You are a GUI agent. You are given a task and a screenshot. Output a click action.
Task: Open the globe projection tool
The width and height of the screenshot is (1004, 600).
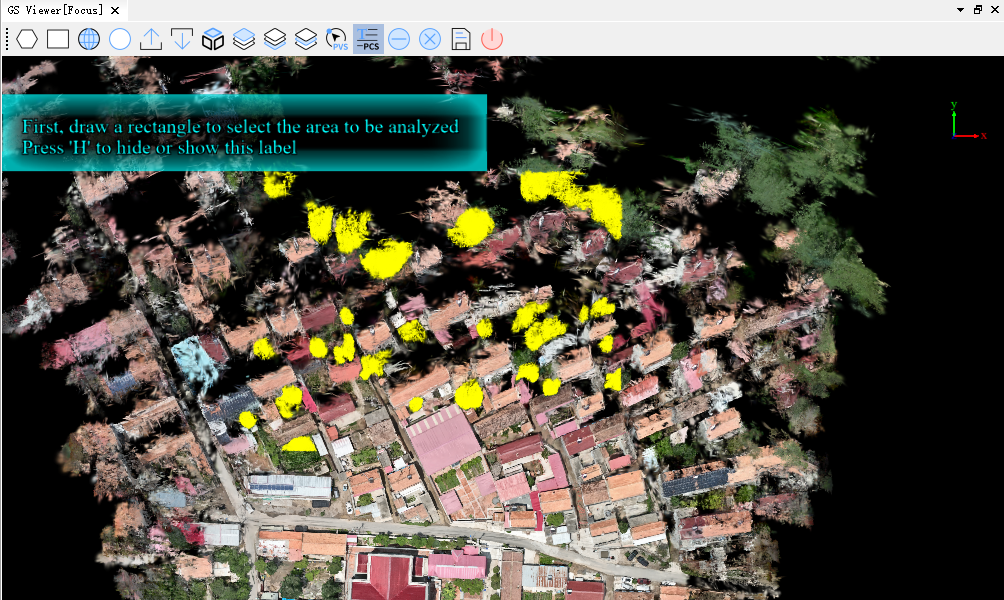(89, 39)
